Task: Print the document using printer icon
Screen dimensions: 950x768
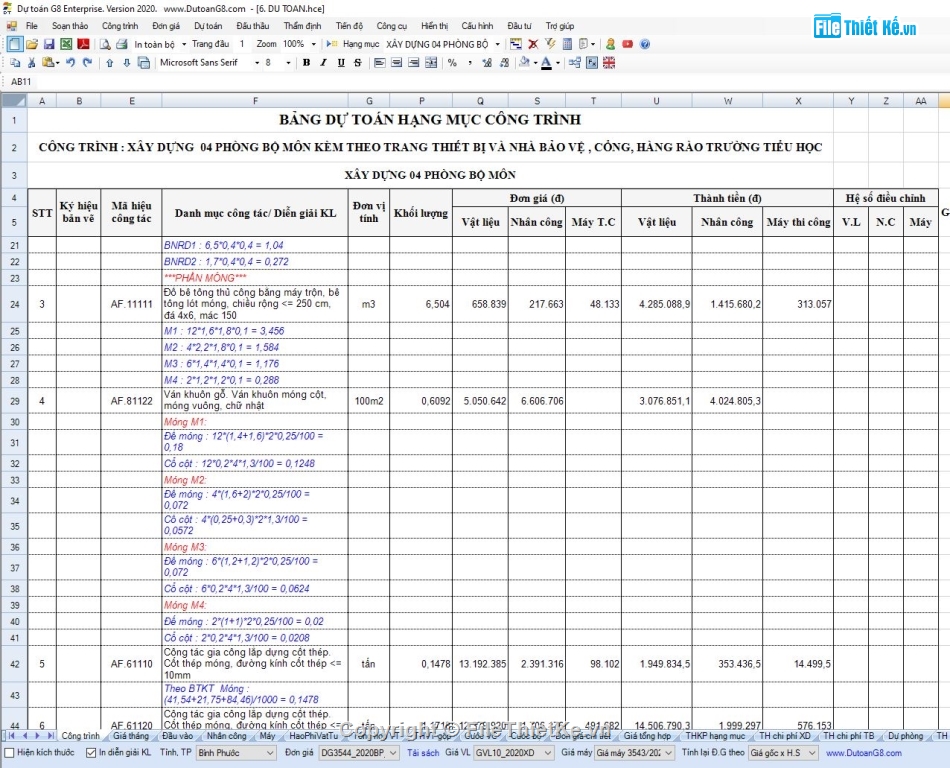Action: tap(122, 44)
